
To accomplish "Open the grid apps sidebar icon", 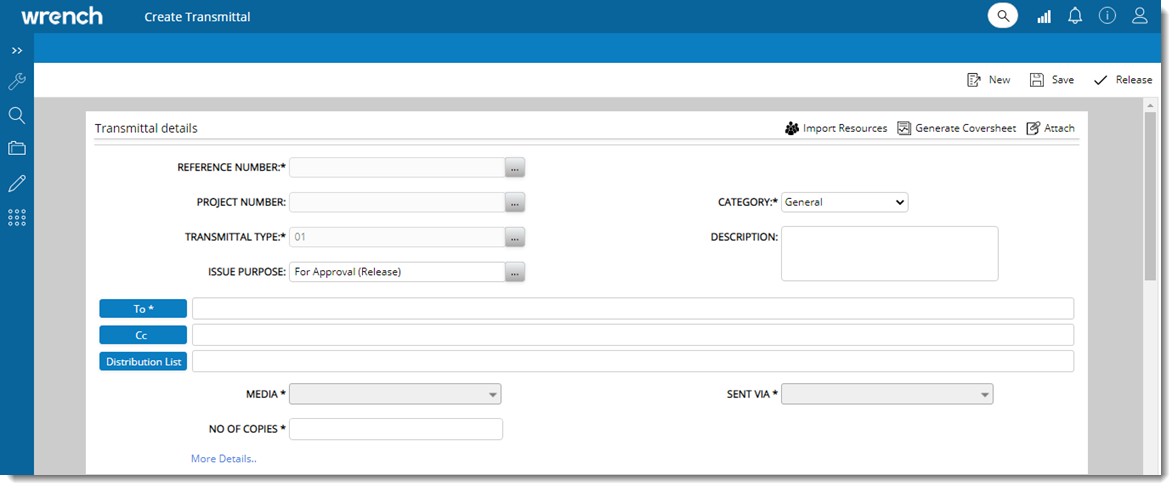I will pyautogui.click(x=17, y=217).
